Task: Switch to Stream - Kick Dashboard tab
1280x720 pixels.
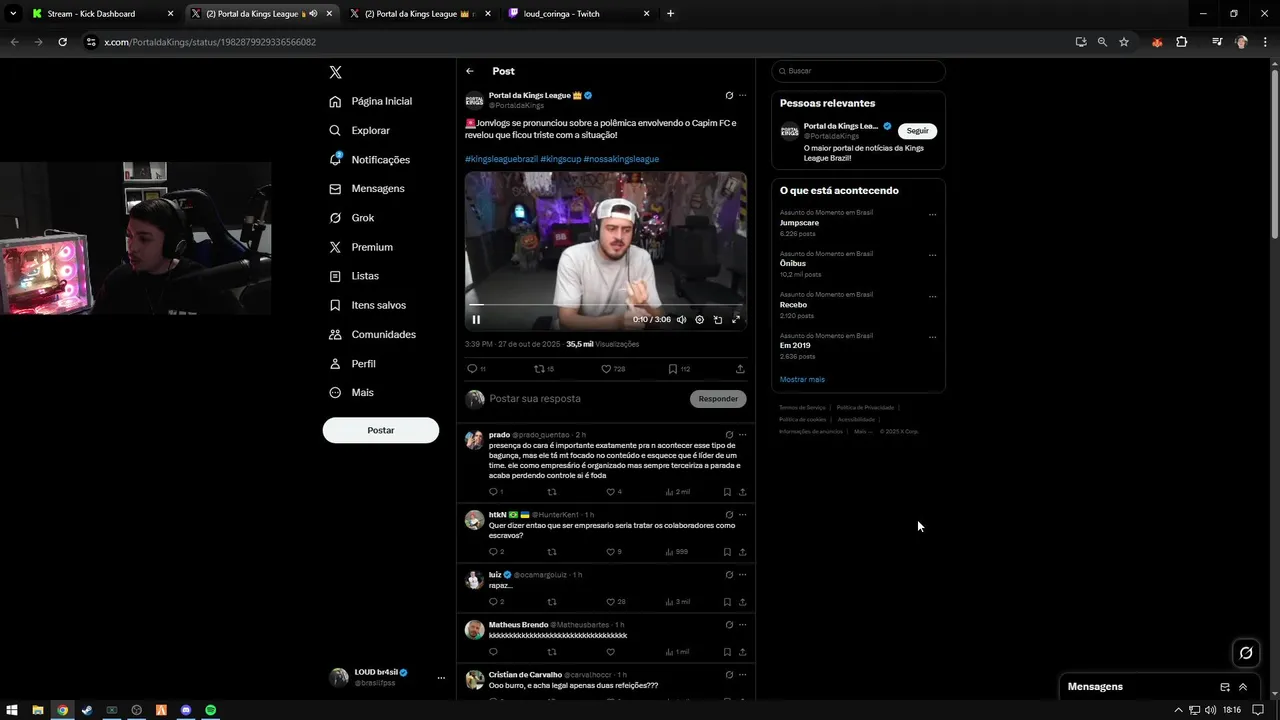Action: coord(101,14)
